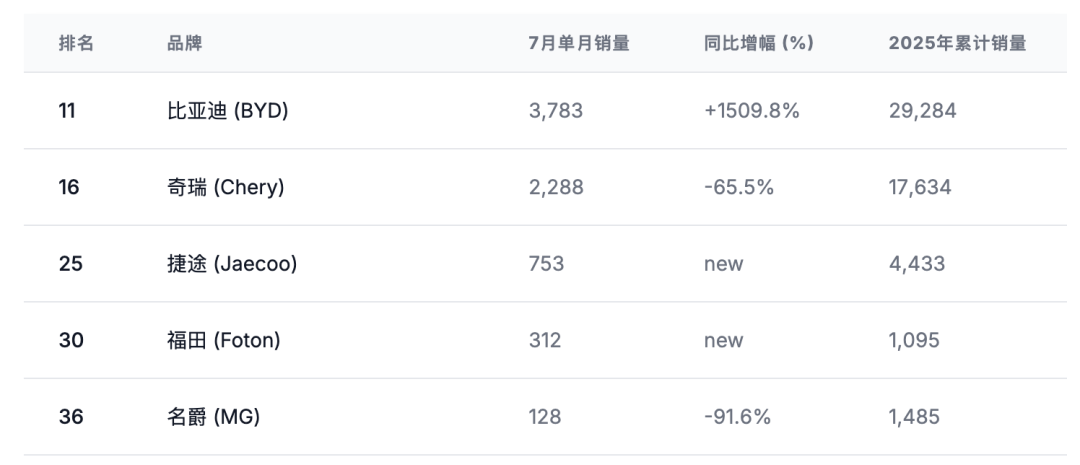Screen dimensions: 1080x465
Task: Click rank number 30
Action: click(71, 340)
